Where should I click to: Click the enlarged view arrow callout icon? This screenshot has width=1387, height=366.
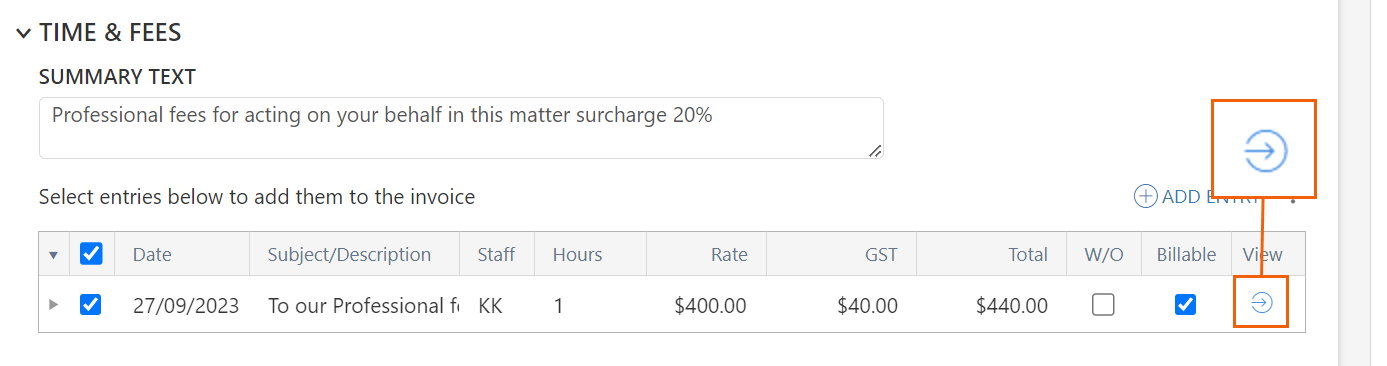1264,151
